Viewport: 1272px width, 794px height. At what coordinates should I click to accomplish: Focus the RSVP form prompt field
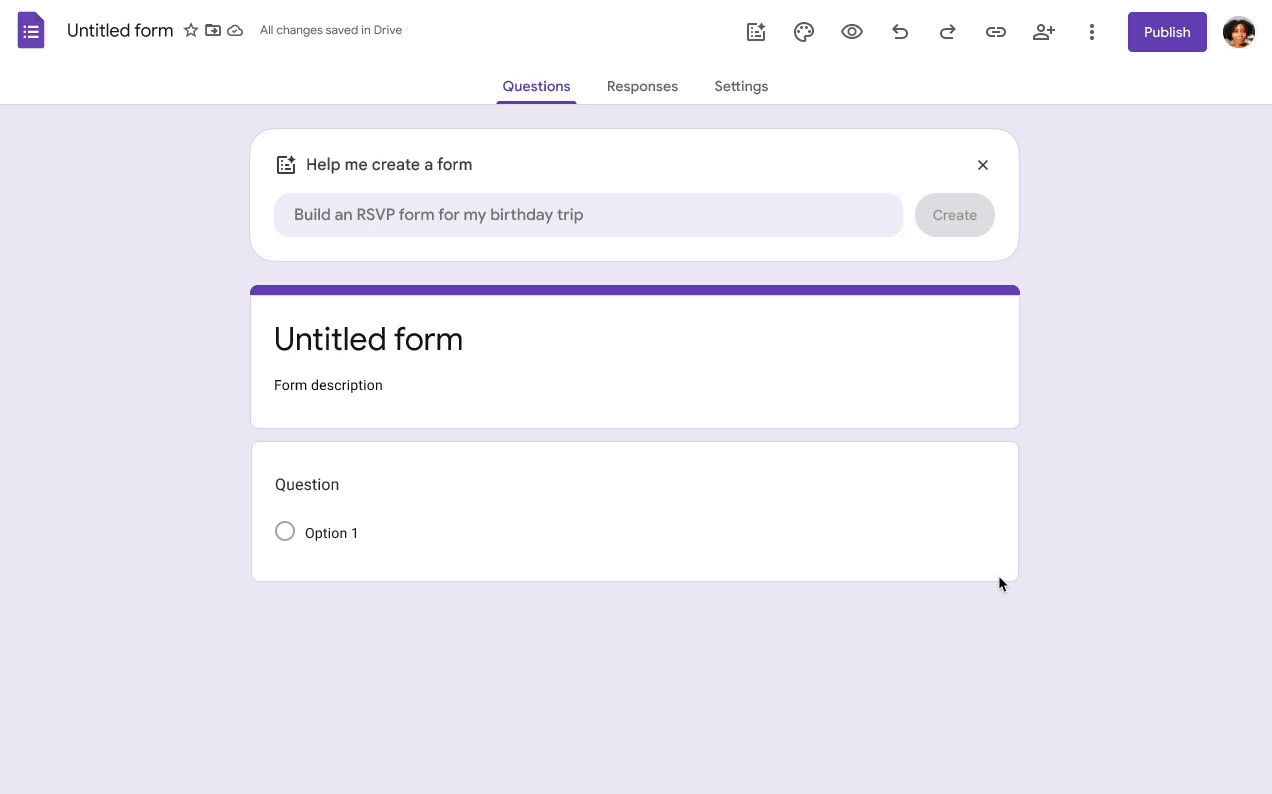point(588,215)
